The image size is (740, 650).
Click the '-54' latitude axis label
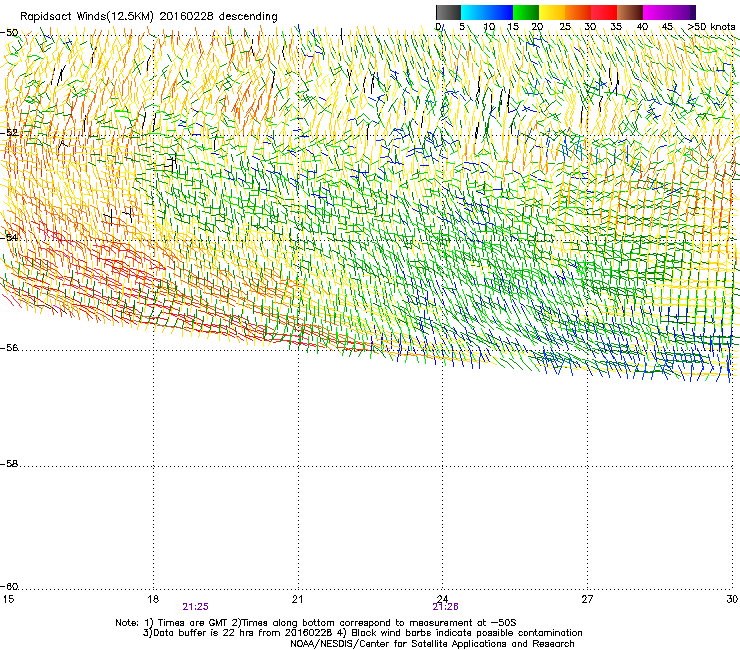pyautogui.click(x=9, y=237)
